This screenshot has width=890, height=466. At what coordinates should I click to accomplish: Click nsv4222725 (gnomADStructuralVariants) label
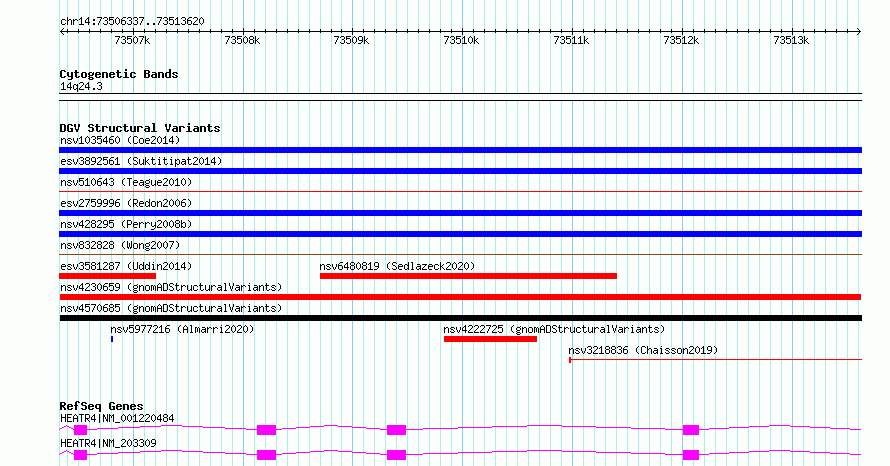(554, 329)
